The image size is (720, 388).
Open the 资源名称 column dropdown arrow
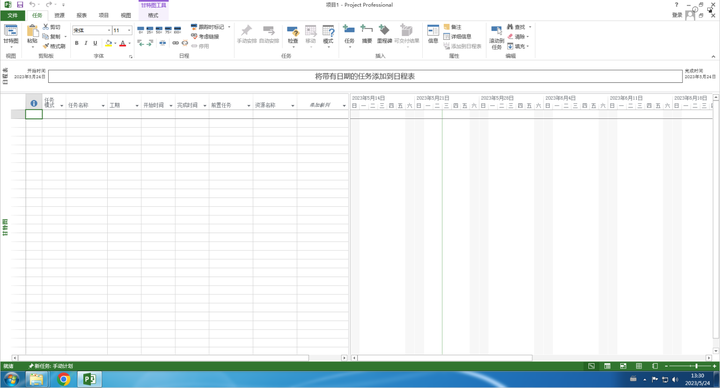pyautogui.click(x=292, y=106)
